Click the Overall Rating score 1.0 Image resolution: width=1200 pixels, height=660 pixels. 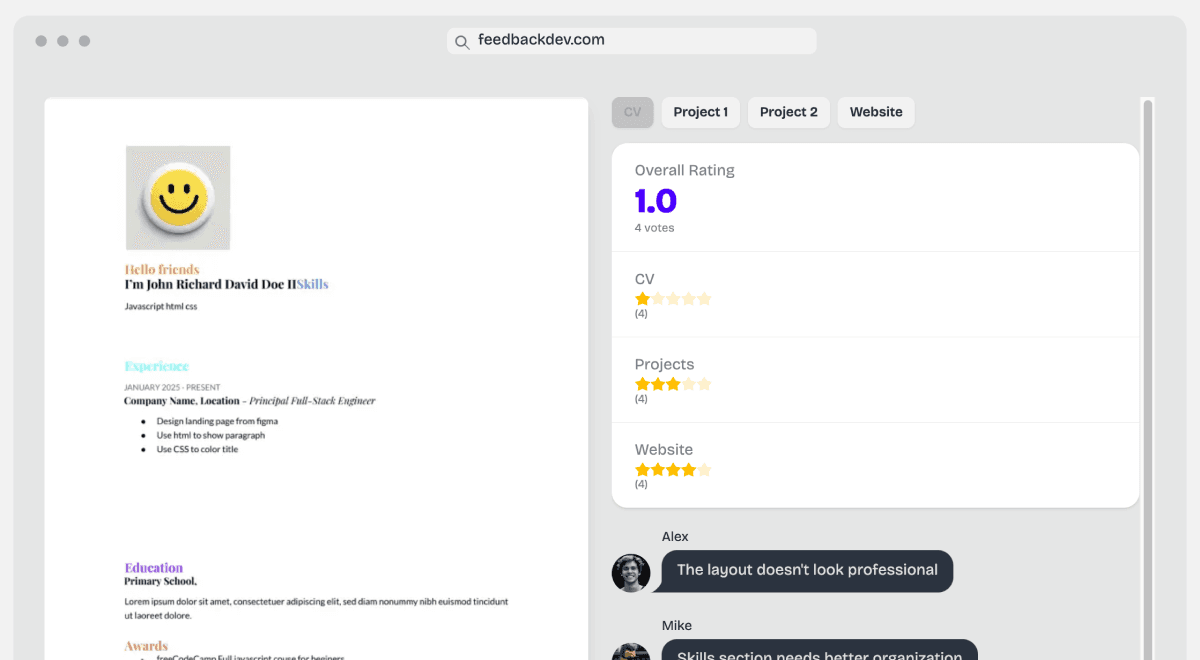[653, 202]
